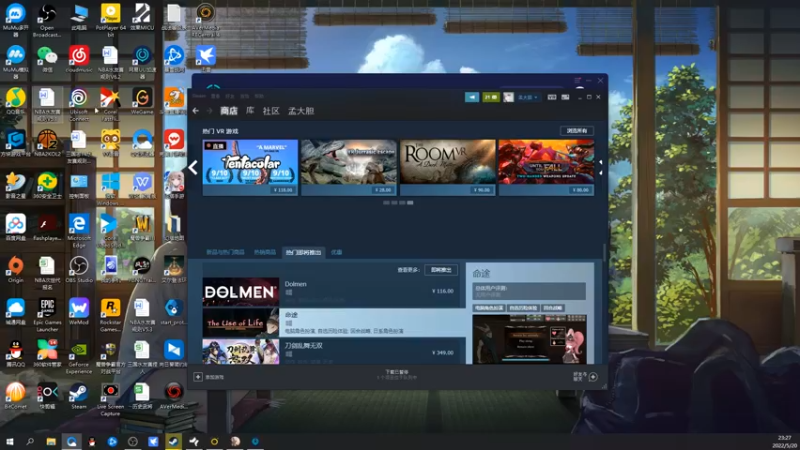800x450 pixels.
Task: Open the Steam menu in menu bar
Action: pos(199,96)
